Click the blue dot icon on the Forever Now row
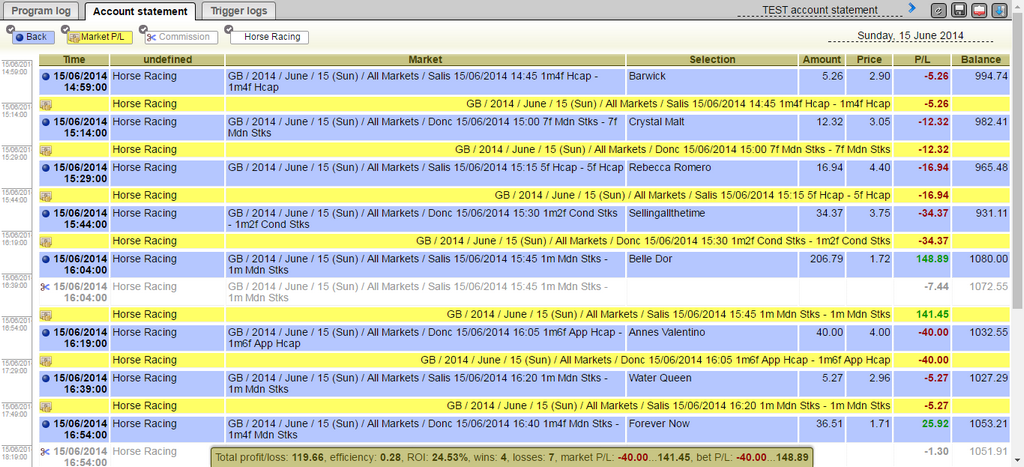 [x=45, y=424]
